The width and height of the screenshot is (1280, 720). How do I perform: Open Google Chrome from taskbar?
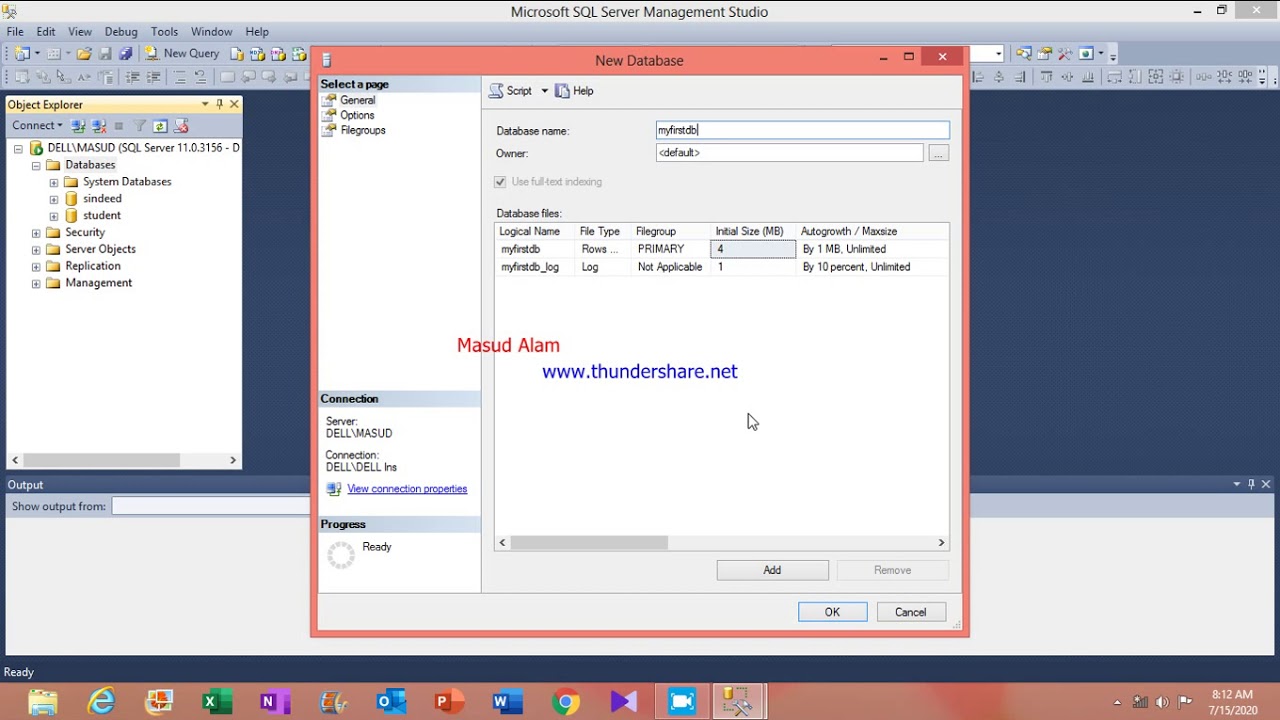[x=565, y=701]
